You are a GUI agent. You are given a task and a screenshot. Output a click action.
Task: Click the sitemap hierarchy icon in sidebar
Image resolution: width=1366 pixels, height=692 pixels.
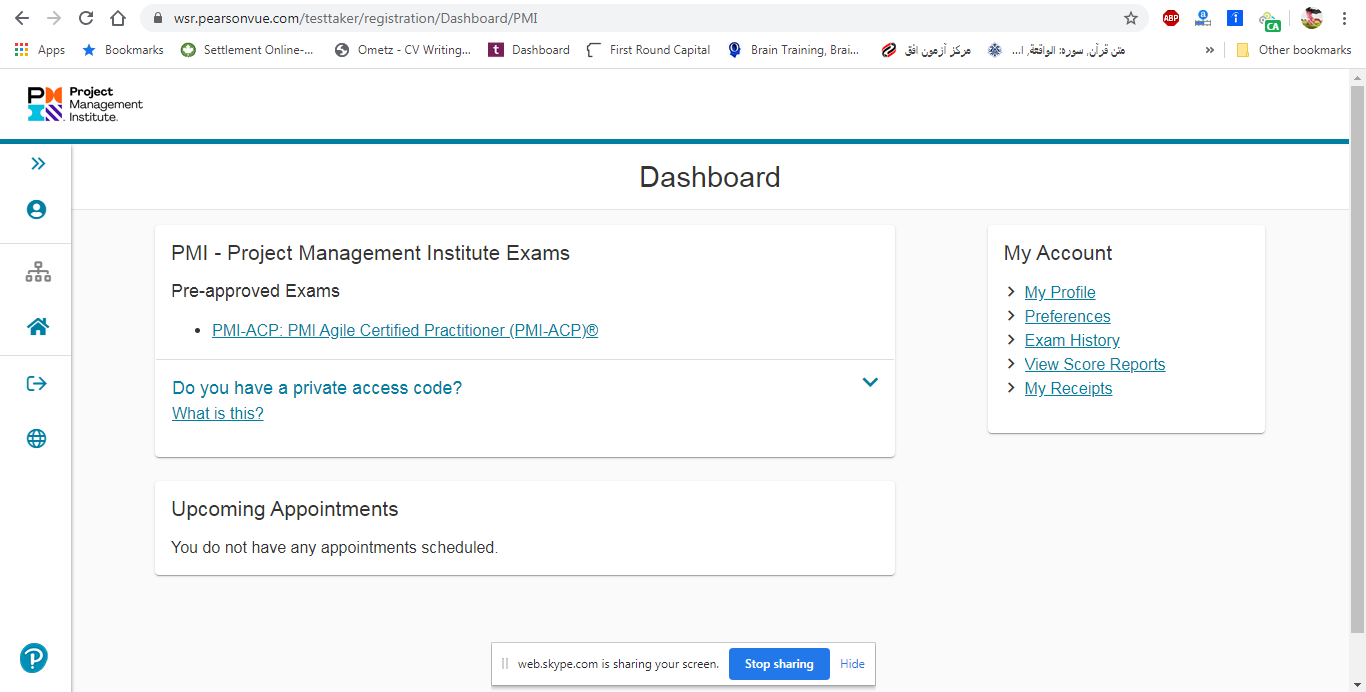click(38, 272)
